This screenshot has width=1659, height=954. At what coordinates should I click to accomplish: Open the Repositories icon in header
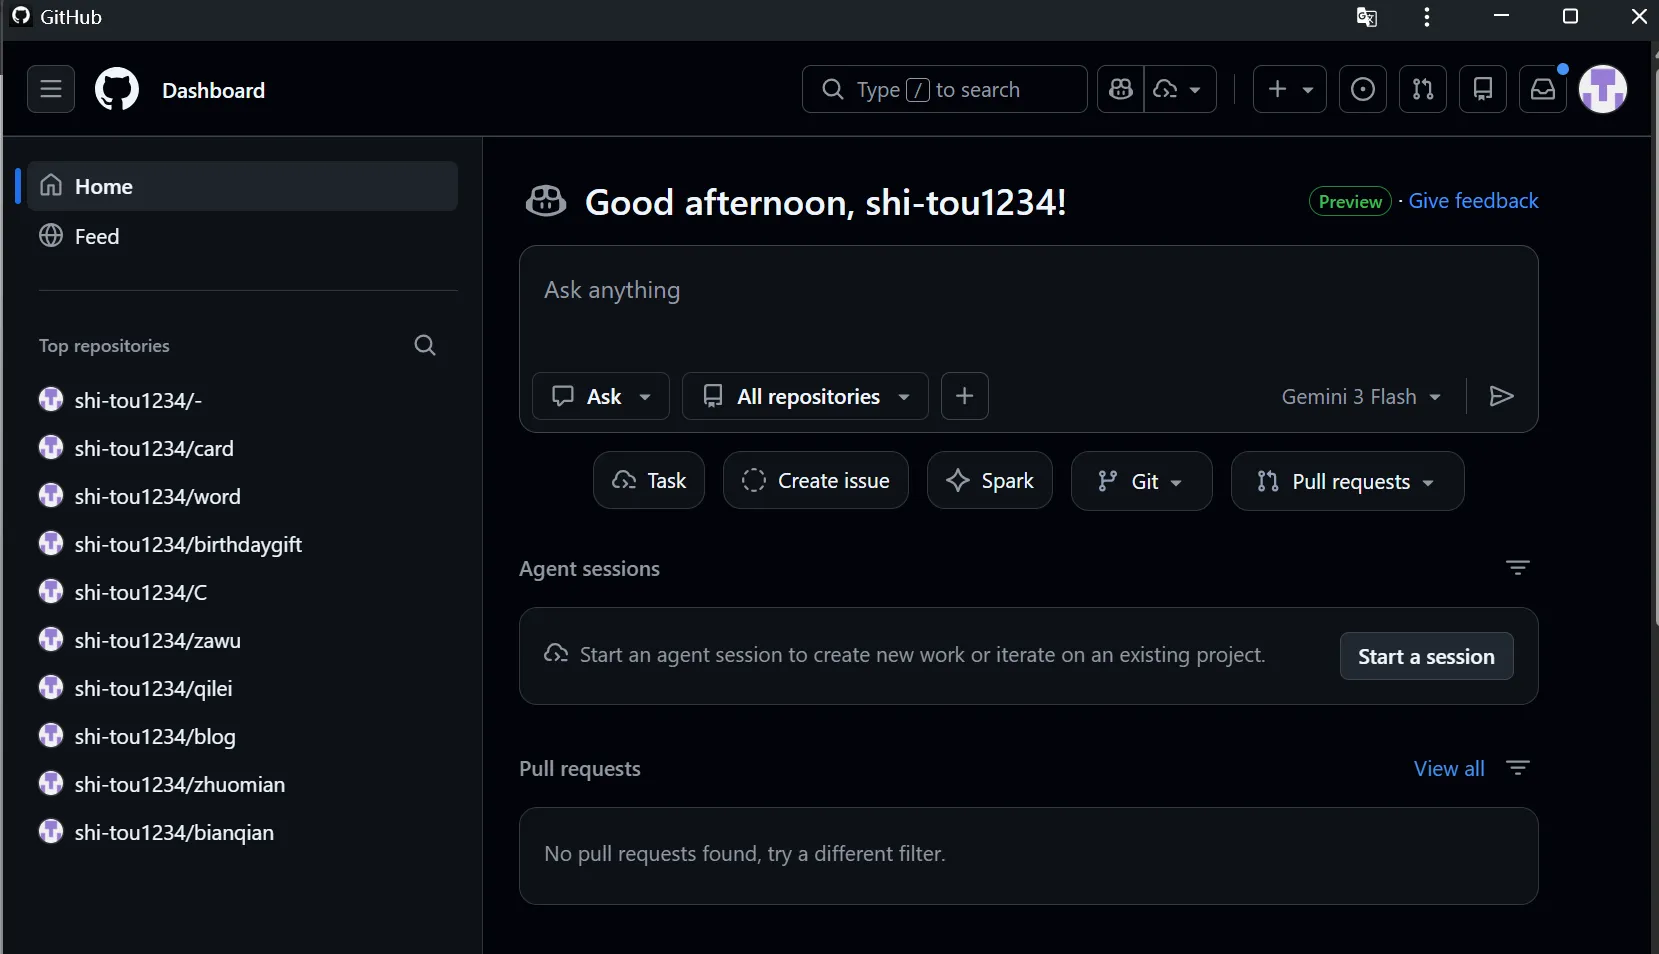(1482, 90)
